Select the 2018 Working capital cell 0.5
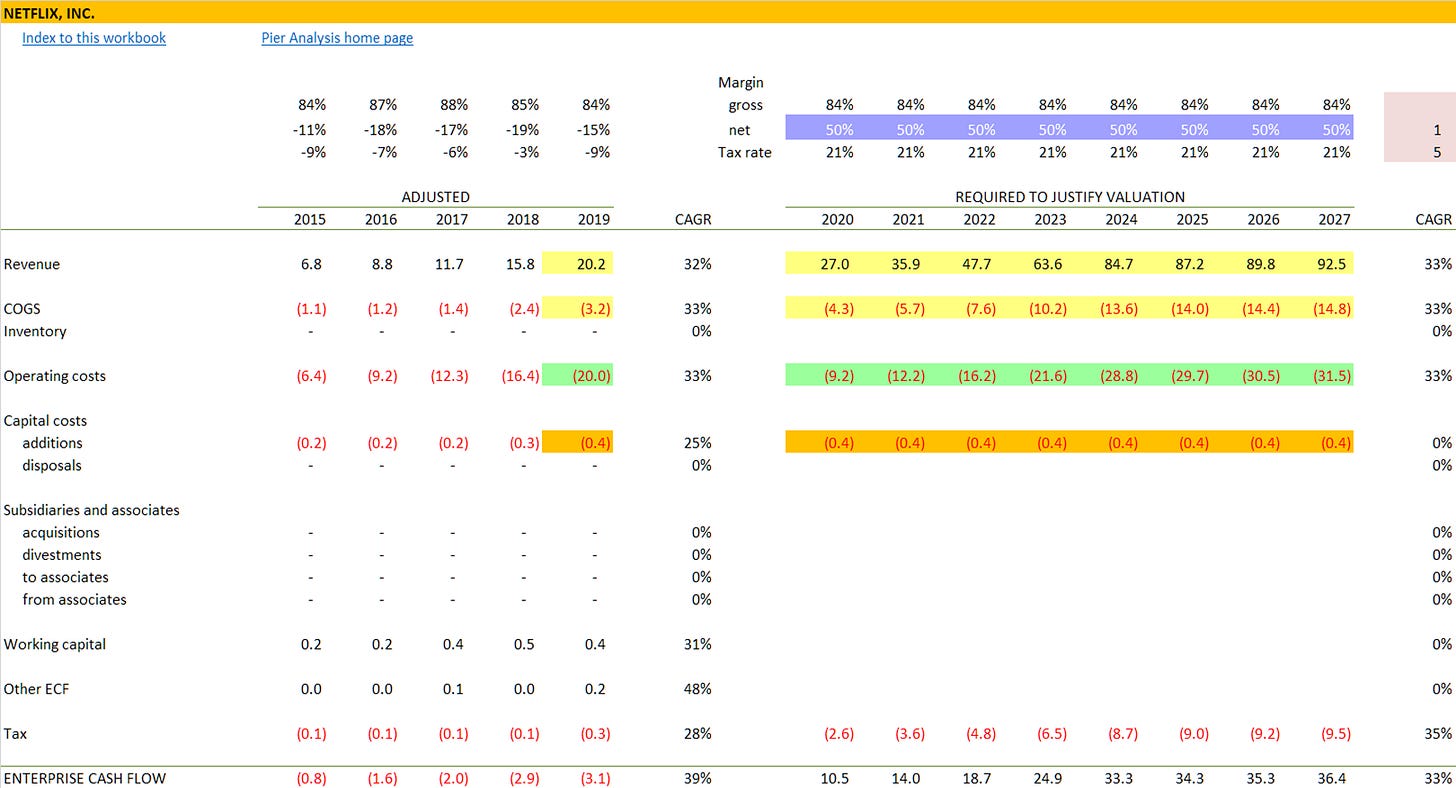Viewport: 1456px width, 788px height. tap(524, 644)
